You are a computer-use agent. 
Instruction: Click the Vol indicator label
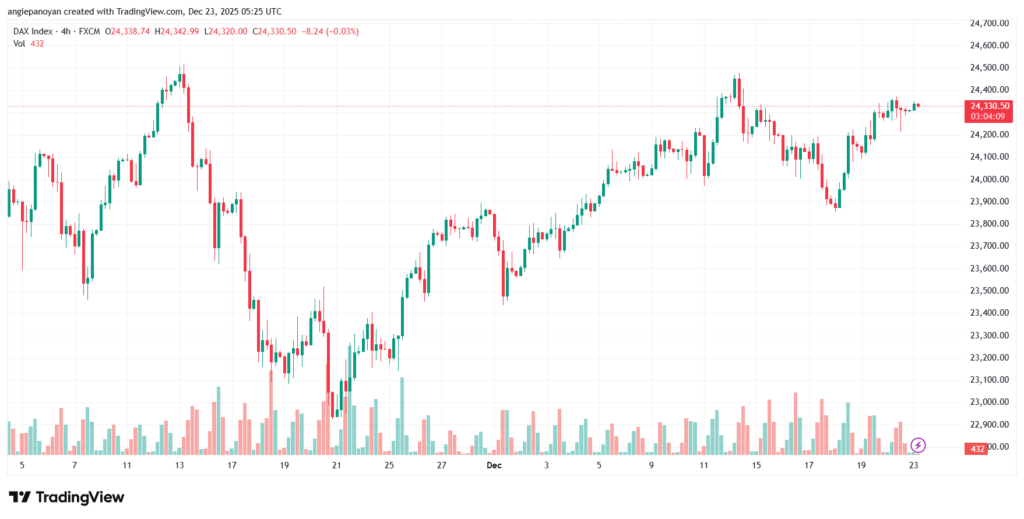(19, 45)
